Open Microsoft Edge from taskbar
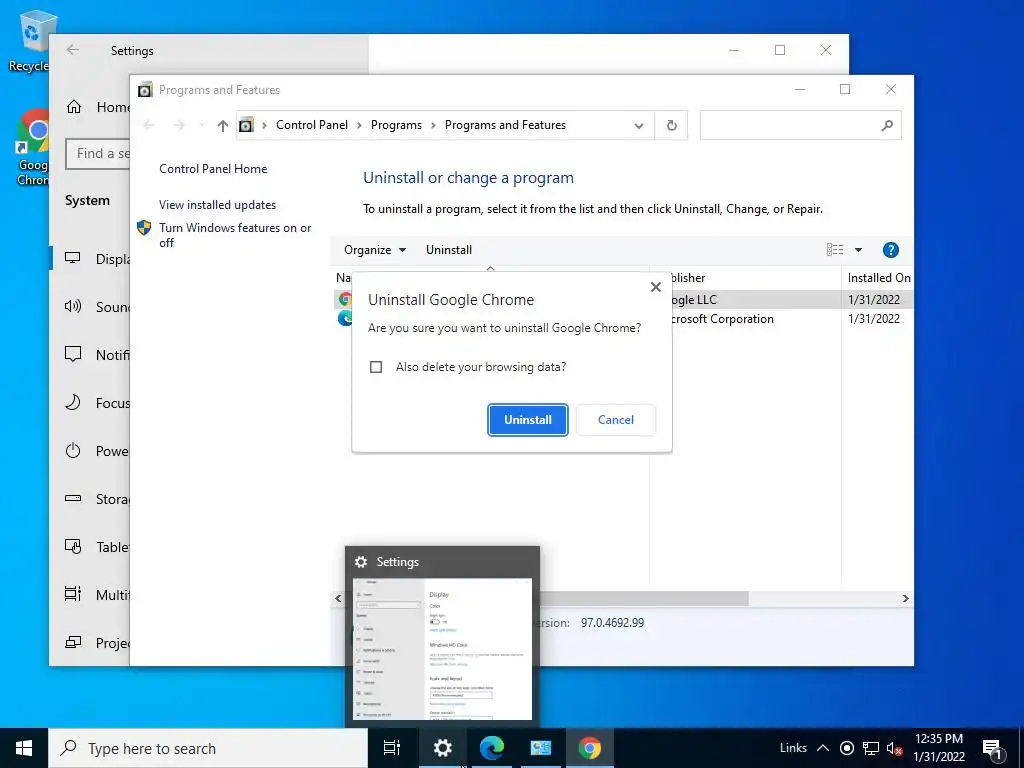 (492, 748)
